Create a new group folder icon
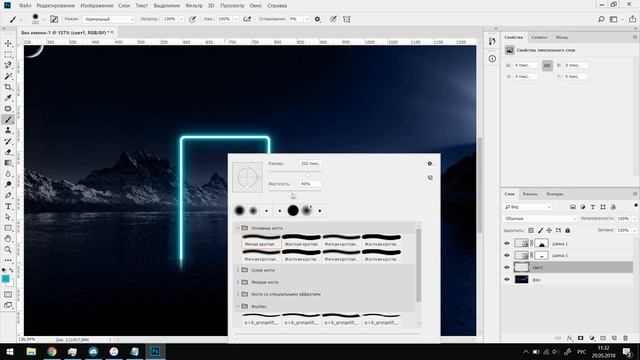Screen dimensions: 640x360 [603, 338]
